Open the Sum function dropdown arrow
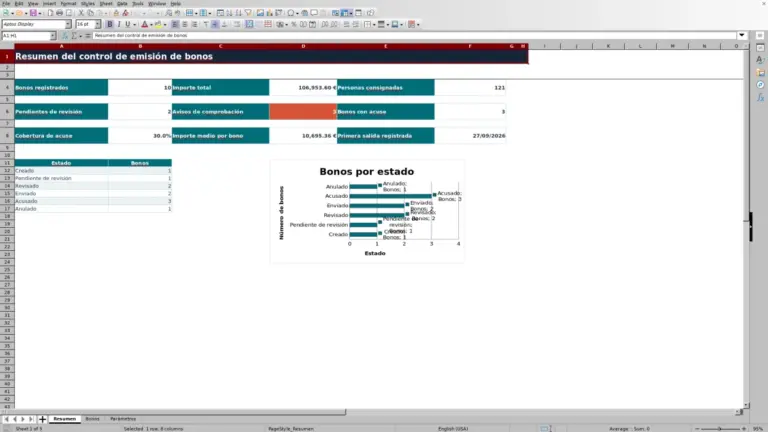This screenshot has width=768, height=432. click(x=81, y=35)
